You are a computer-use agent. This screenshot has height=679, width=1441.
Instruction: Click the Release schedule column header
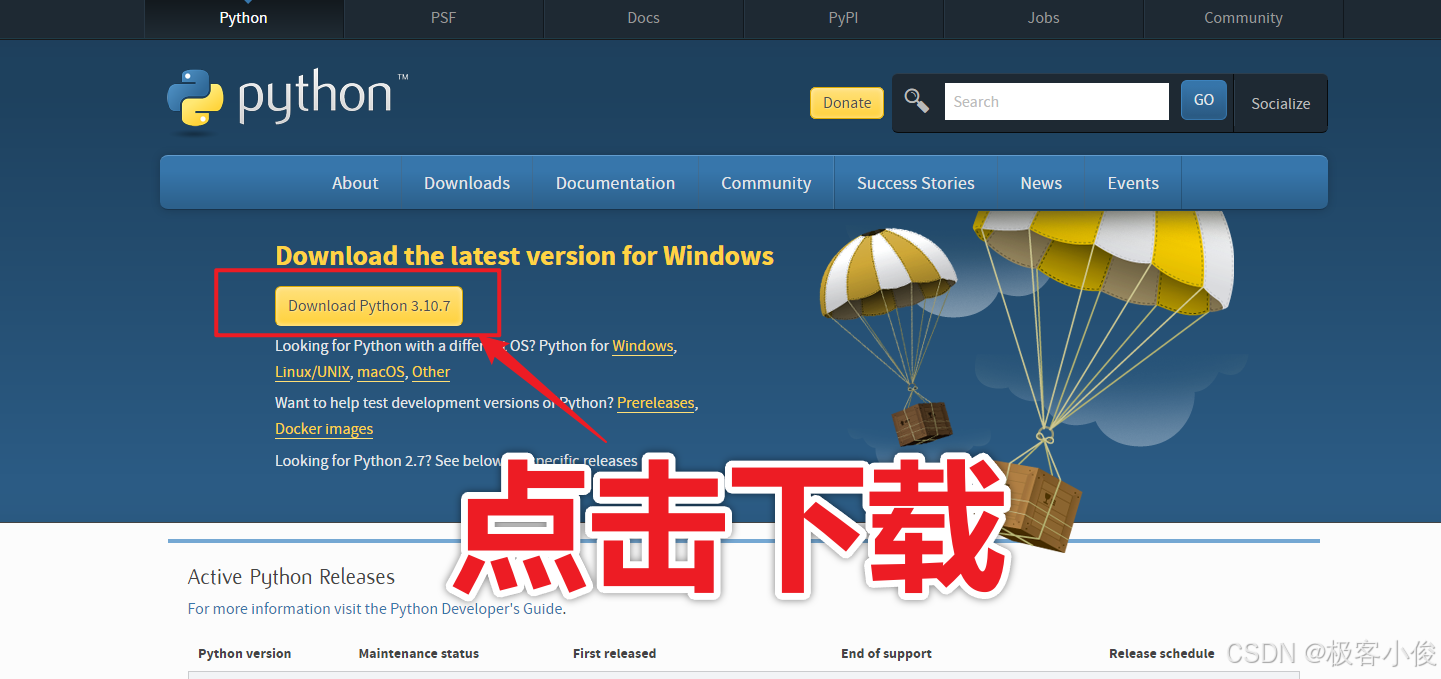[1162, 653]
